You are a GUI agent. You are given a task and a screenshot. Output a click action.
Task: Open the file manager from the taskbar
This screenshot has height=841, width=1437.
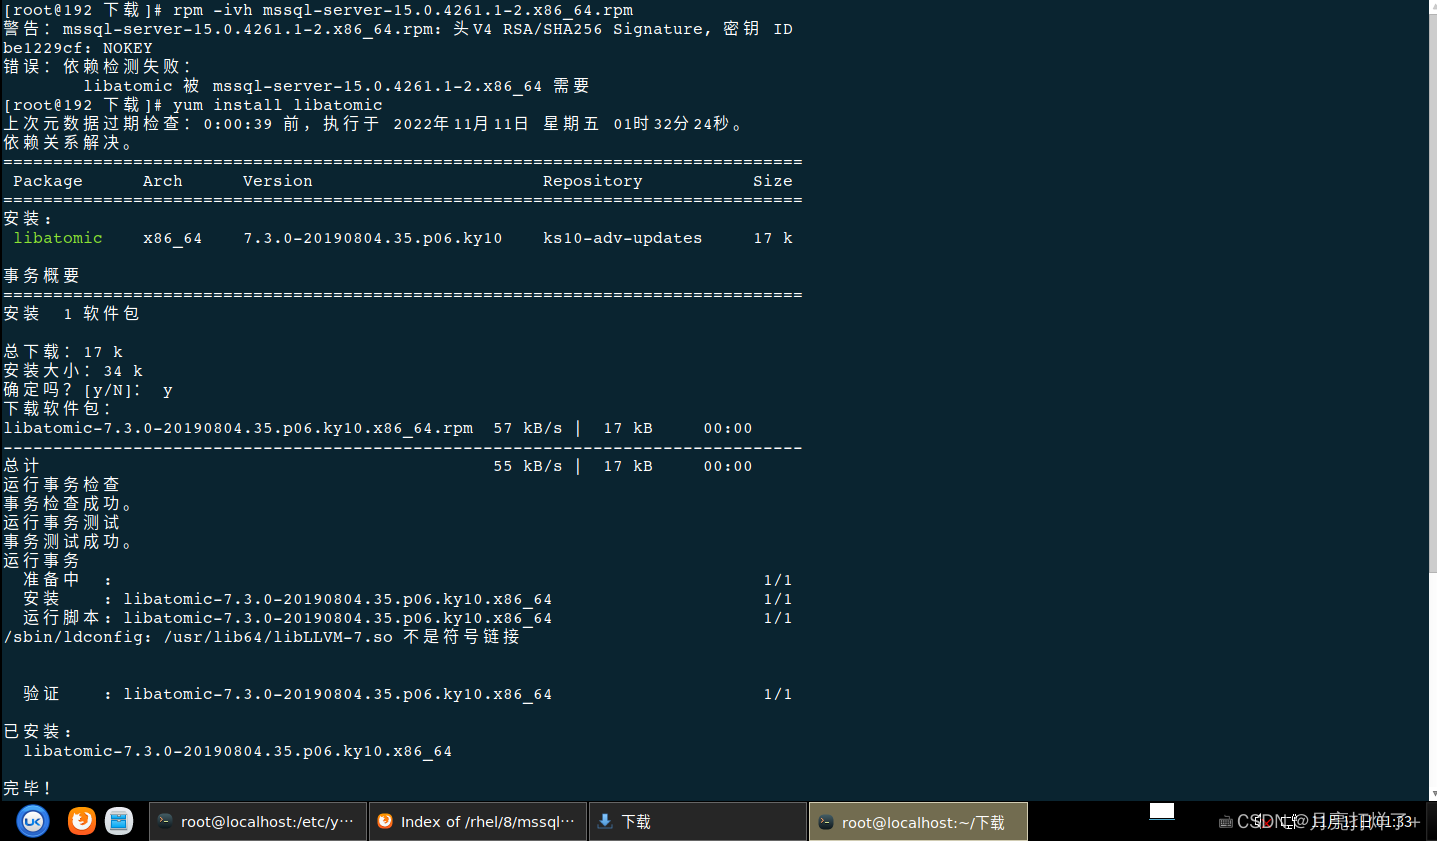tap(119, 821)
